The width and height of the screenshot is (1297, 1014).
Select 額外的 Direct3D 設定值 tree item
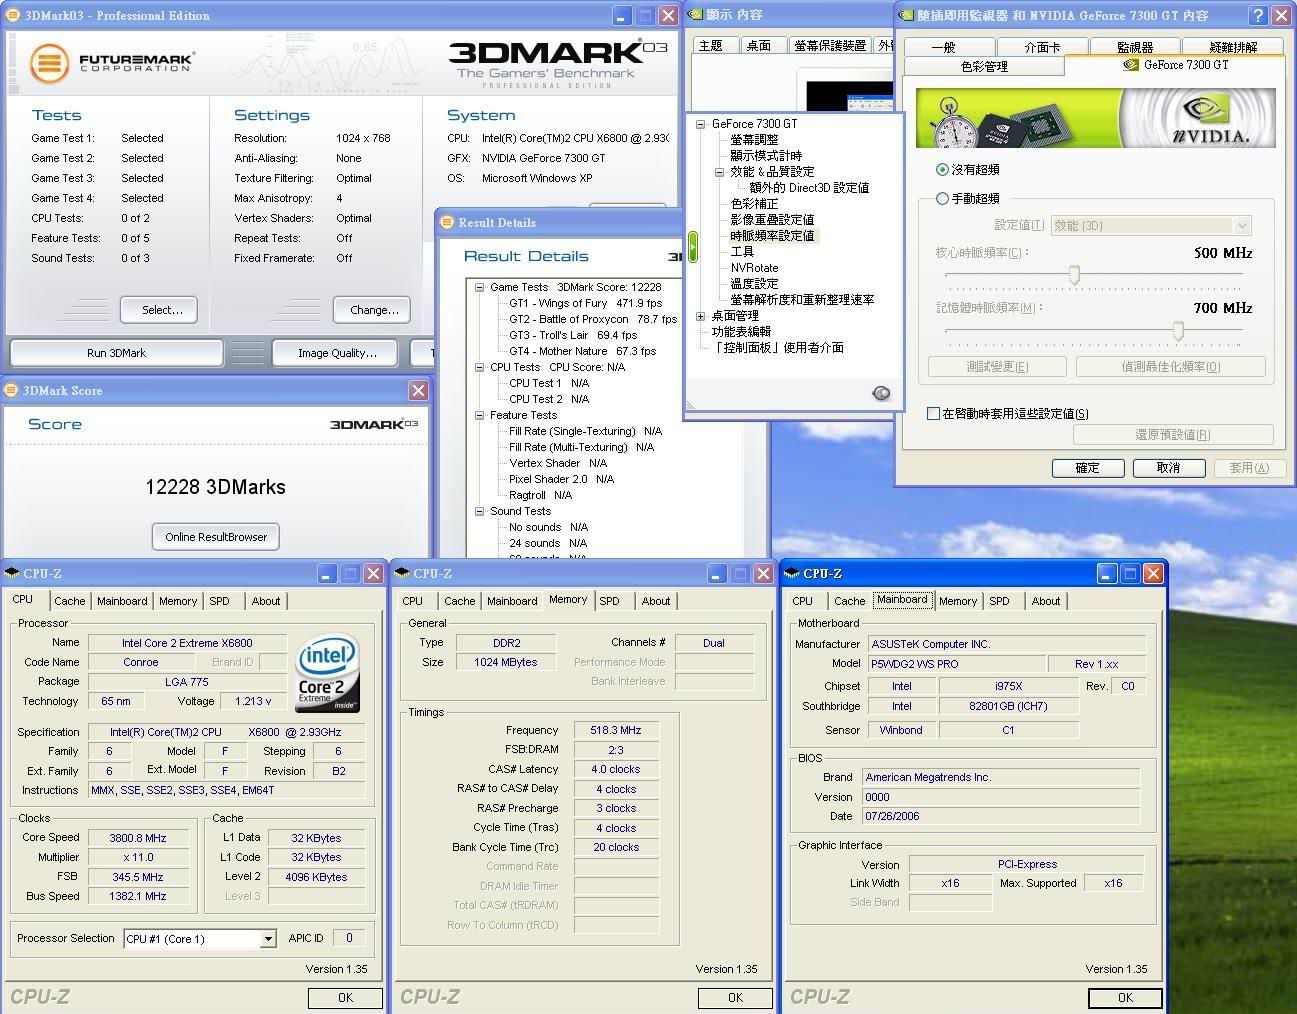809,188
